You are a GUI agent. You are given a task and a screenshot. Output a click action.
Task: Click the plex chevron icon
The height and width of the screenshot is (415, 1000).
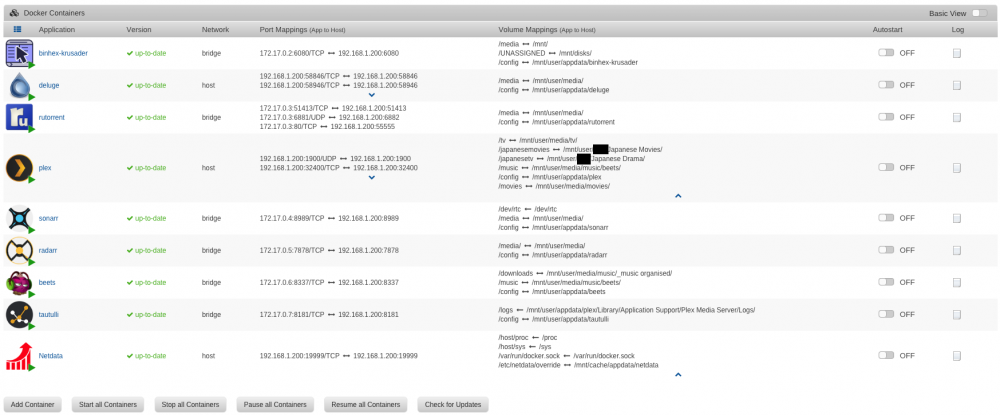coord(19,168)
